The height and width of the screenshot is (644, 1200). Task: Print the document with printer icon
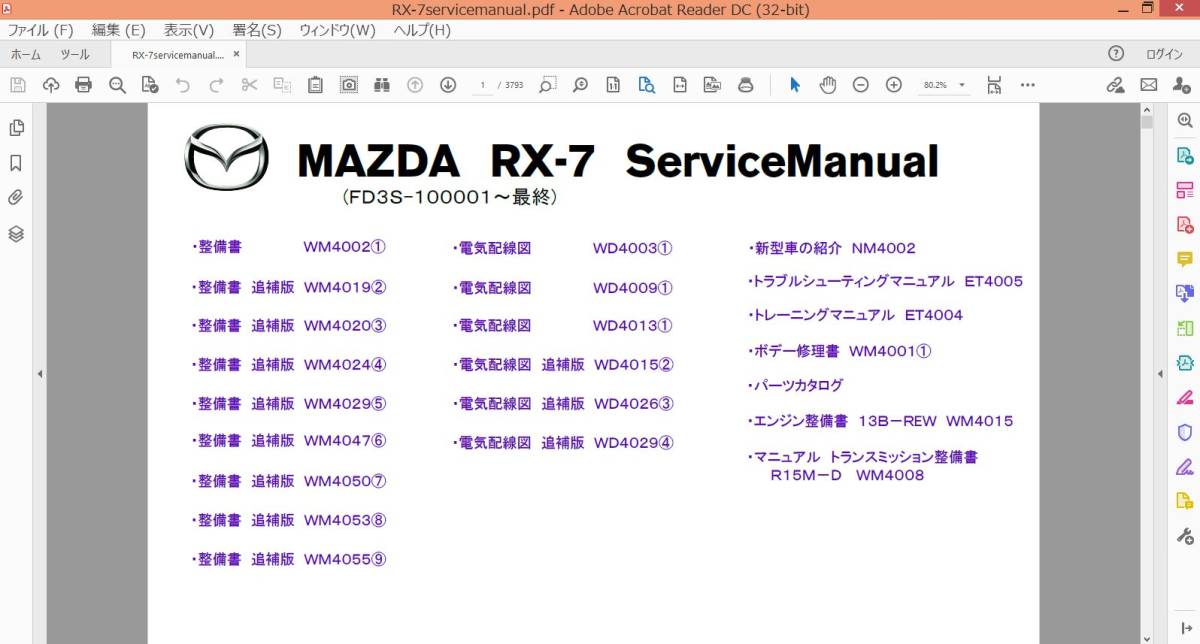point(84,85)
